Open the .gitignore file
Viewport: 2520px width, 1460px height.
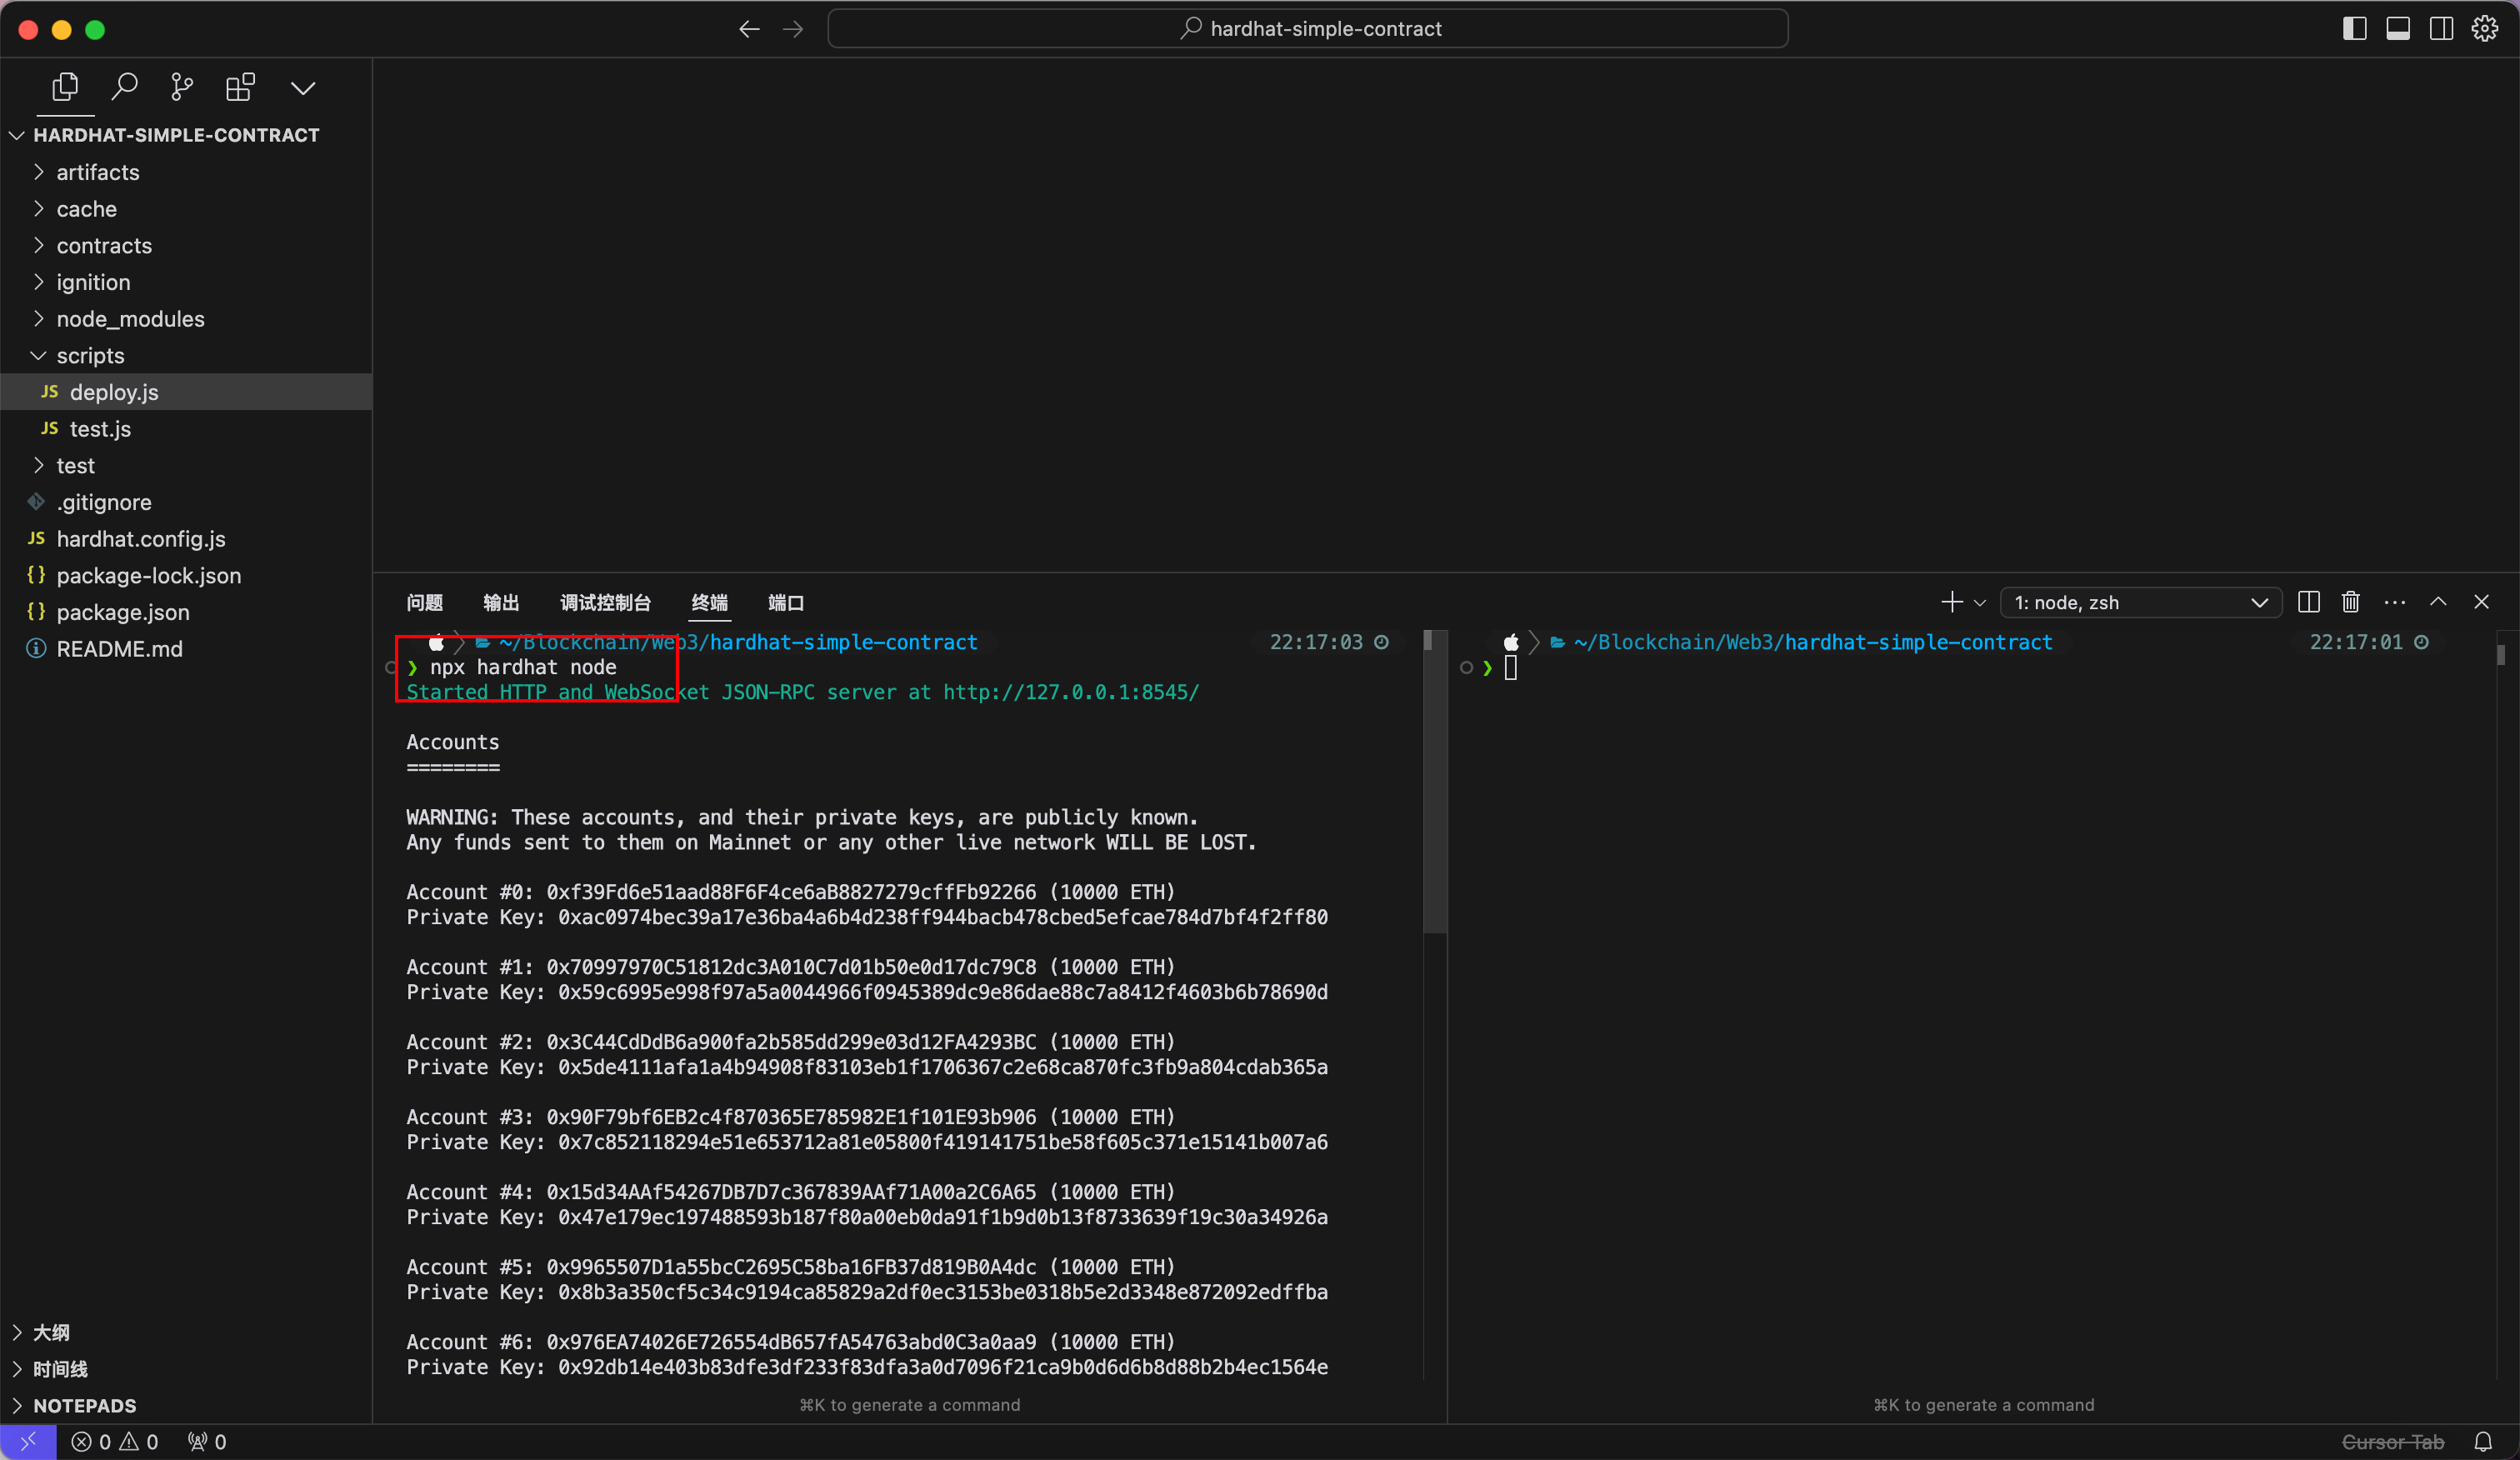(186, 502)
